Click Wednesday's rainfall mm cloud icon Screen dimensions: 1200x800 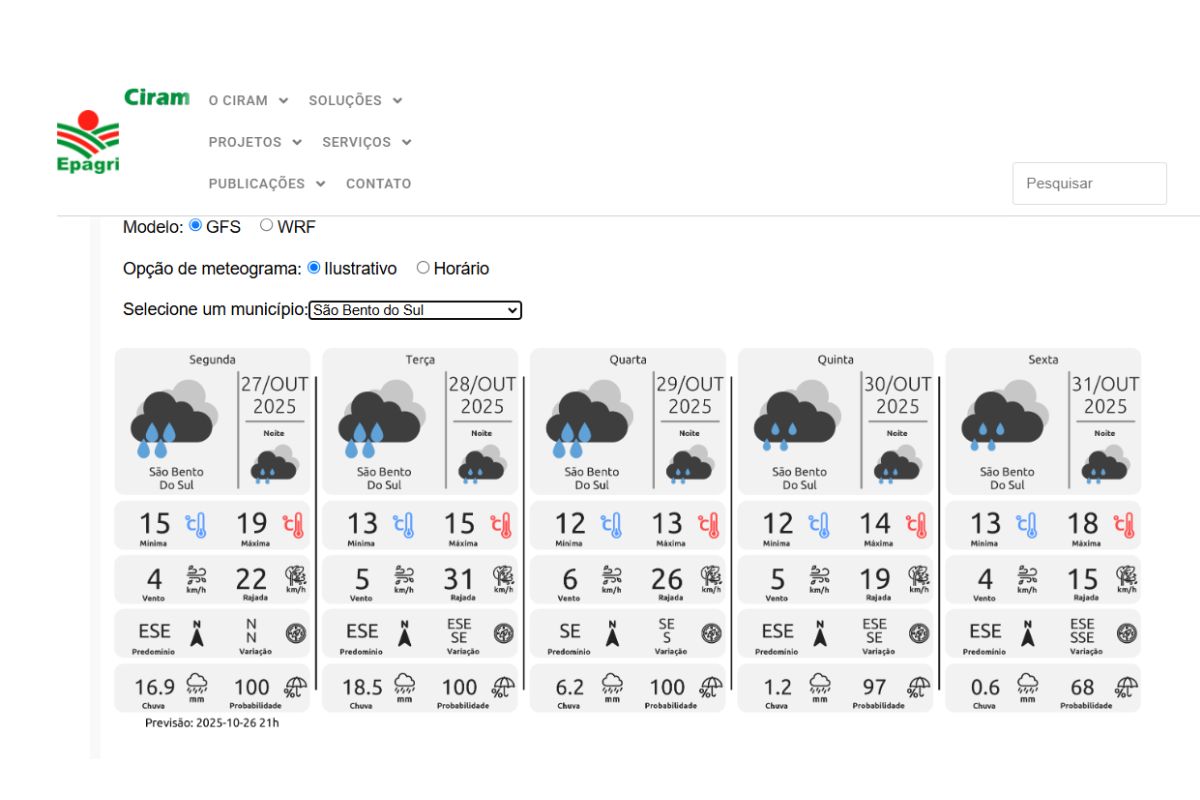coord(612,686)
